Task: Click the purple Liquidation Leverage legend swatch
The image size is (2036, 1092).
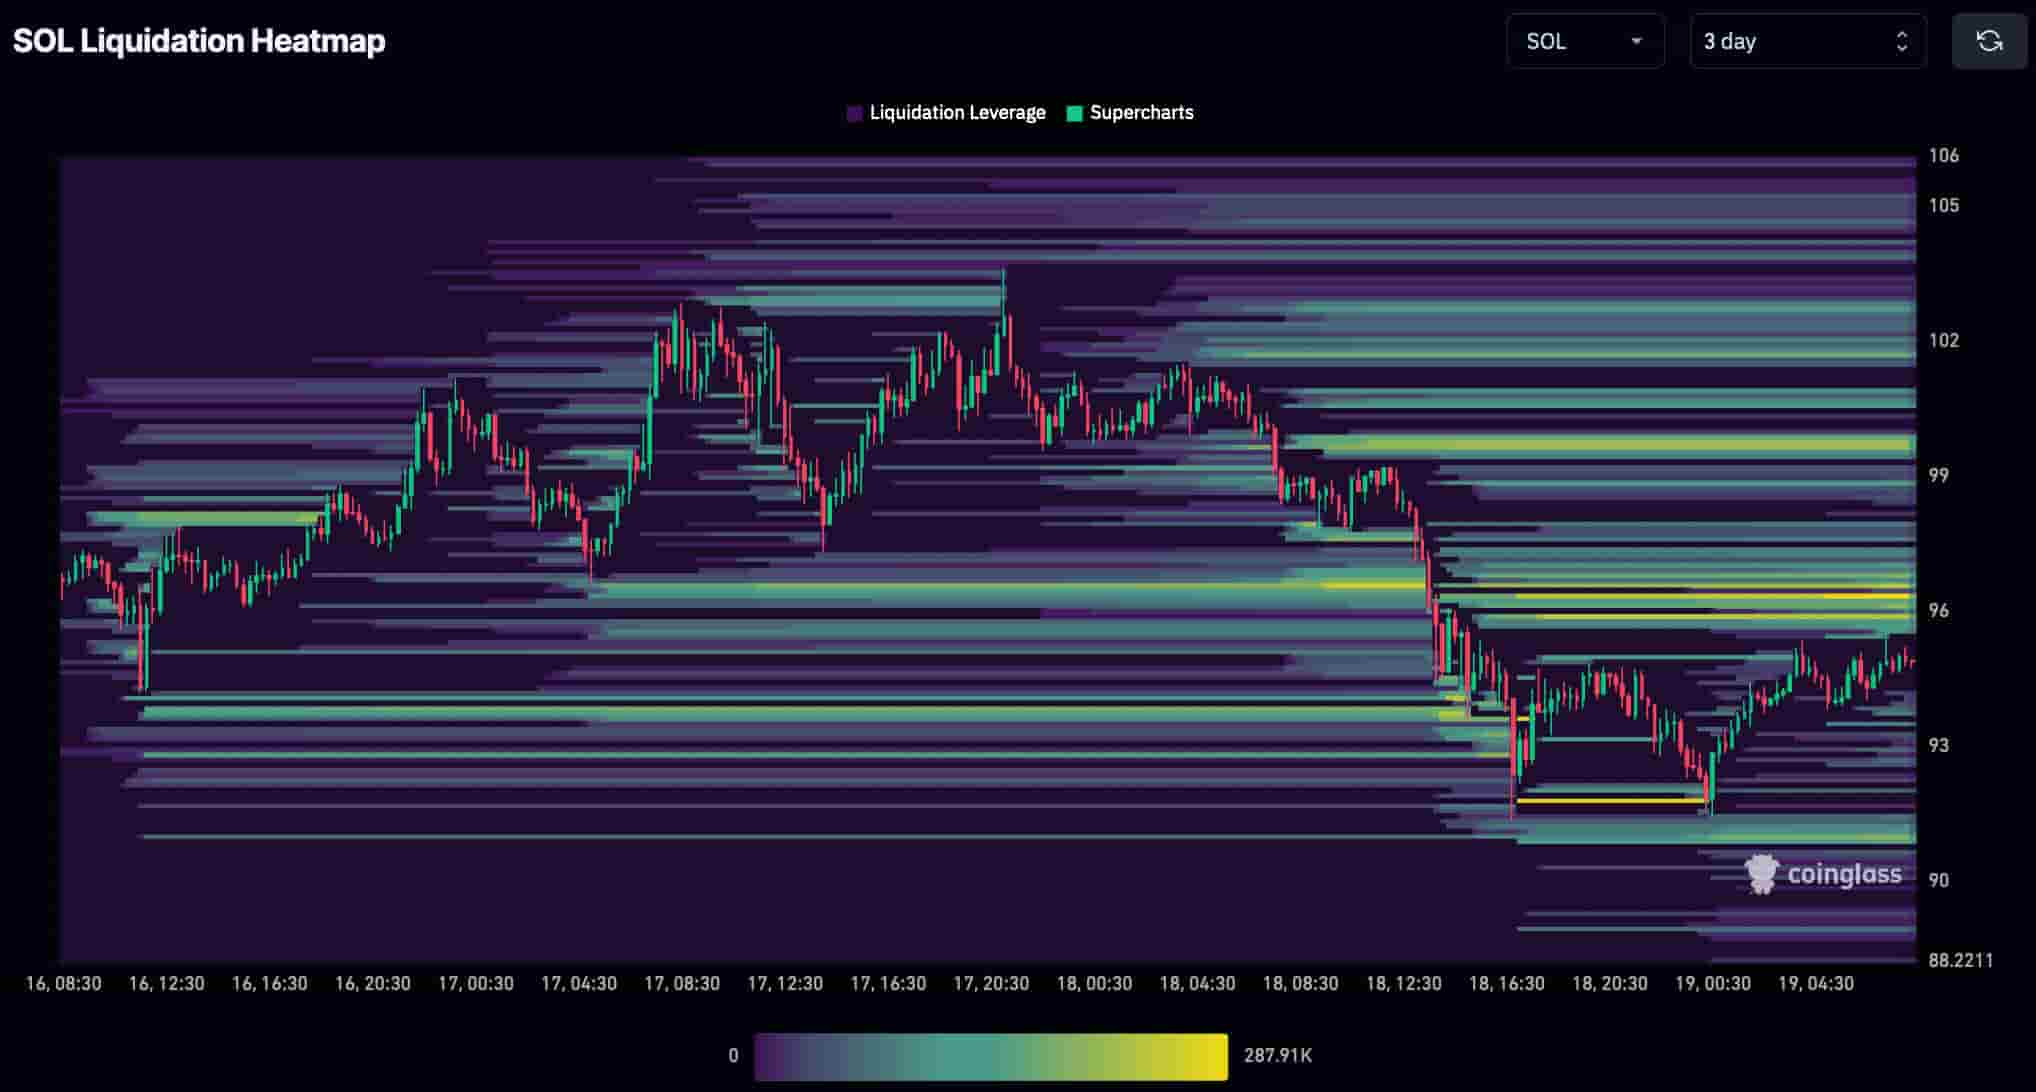Action: (x=854, y=113)
